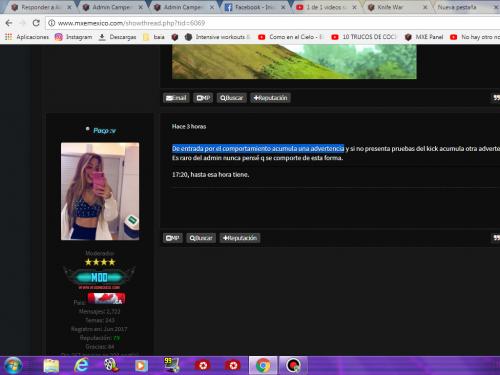Open MXE Panel bookmark
500x375 pixels.
click(x=424, y=37)
